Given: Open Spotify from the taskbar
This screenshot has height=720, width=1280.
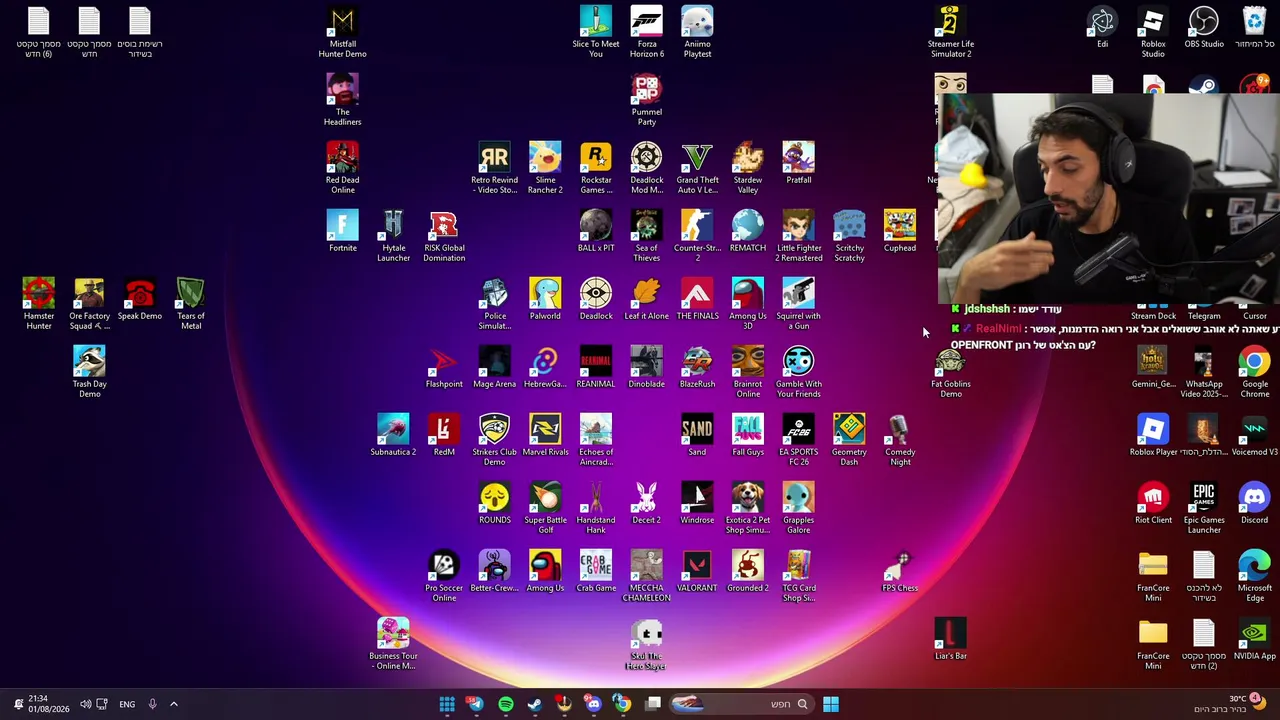Looking at the screenshot, I should pyautogui.click(x=505, y=704).
